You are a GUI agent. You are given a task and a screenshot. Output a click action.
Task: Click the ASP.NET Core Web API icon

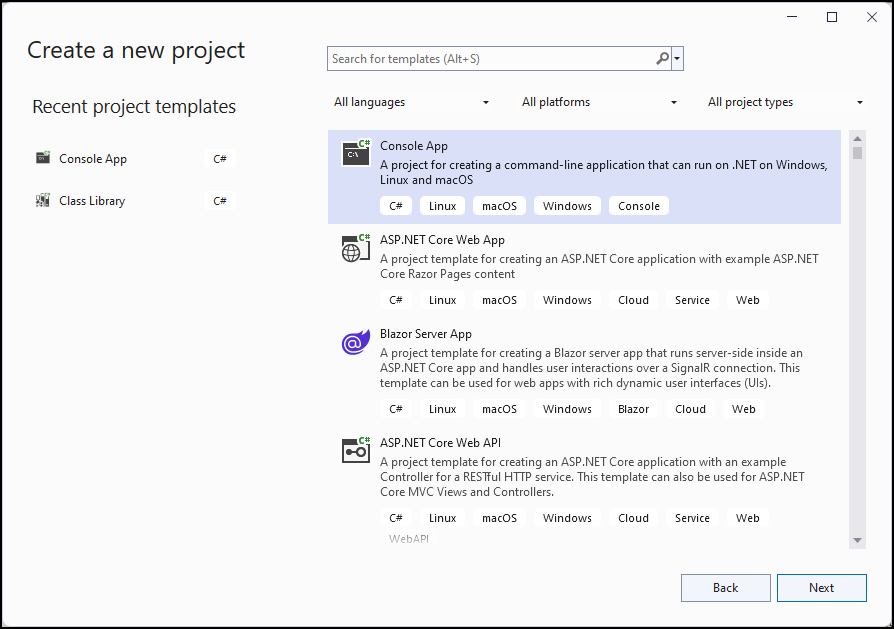[x=355, y=450]
